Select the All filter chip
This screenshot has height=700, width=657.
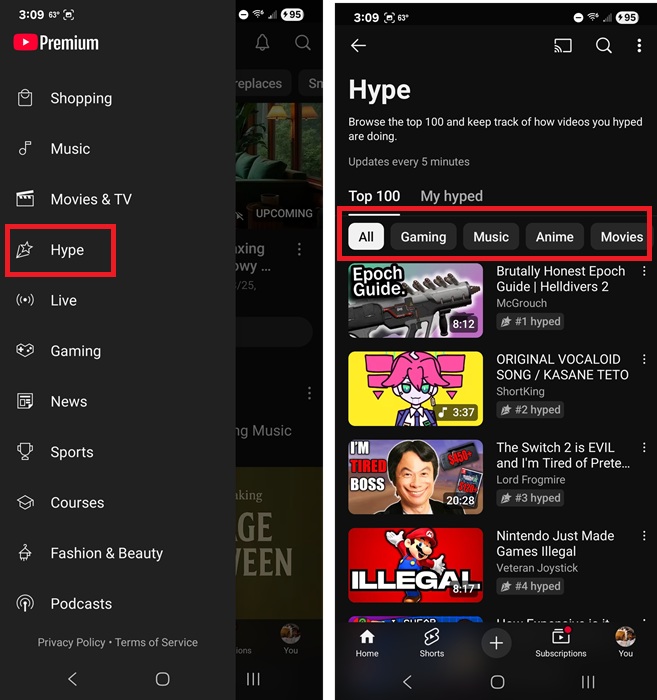tap(366, 237)
